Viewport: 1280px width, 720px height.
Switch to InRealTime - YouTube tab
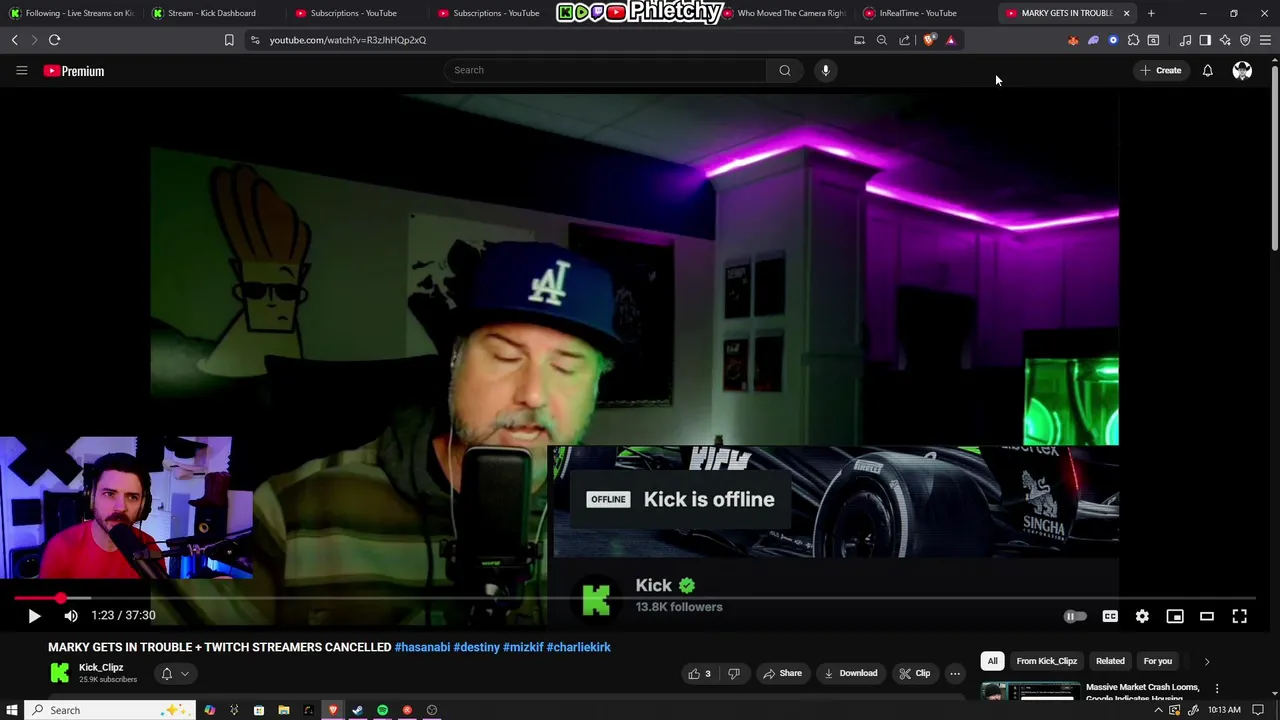pyautogui.click(x=918, y=13)
